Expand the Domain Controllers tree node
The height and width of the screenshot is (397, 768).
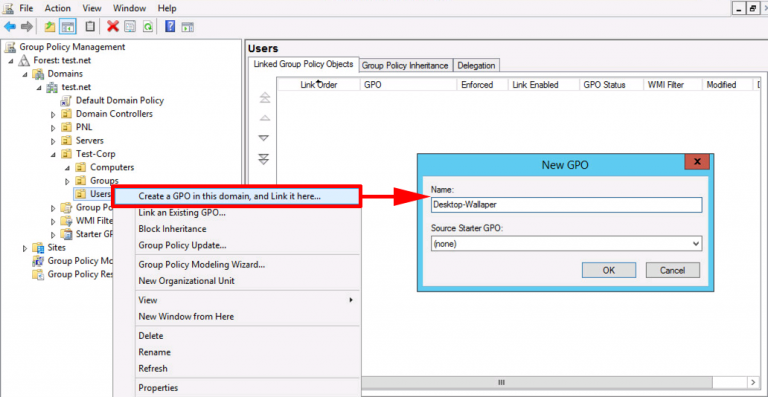click(53, 114)
